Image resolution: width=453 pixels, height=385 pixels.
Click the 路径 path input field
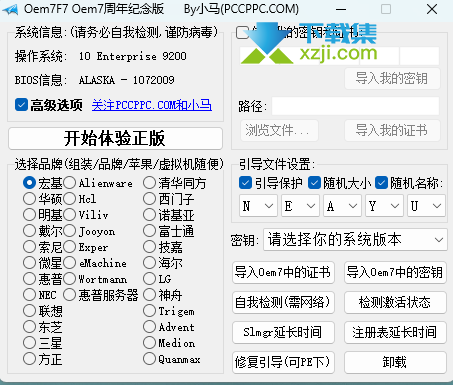[355, 106]
